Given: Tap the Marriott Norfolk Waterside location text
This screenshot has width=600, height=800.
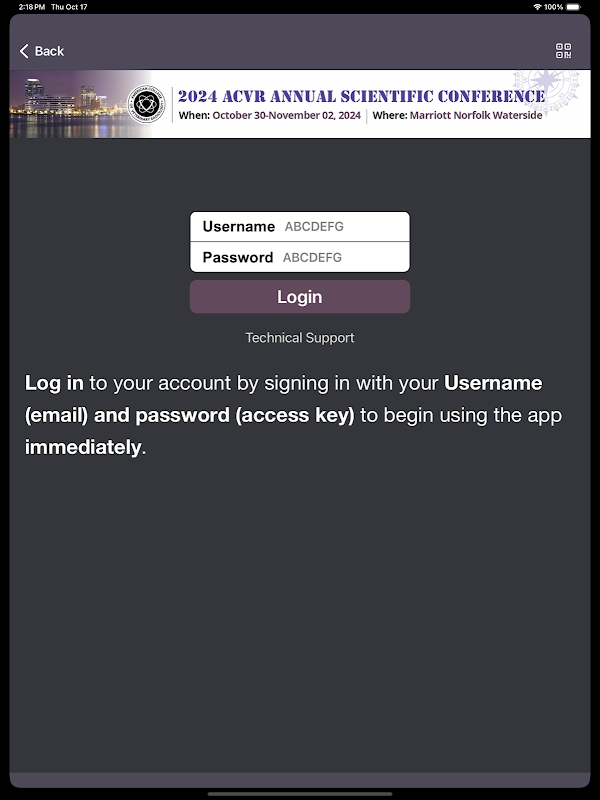Looking at the screenshot, I should tap(476, 115).
